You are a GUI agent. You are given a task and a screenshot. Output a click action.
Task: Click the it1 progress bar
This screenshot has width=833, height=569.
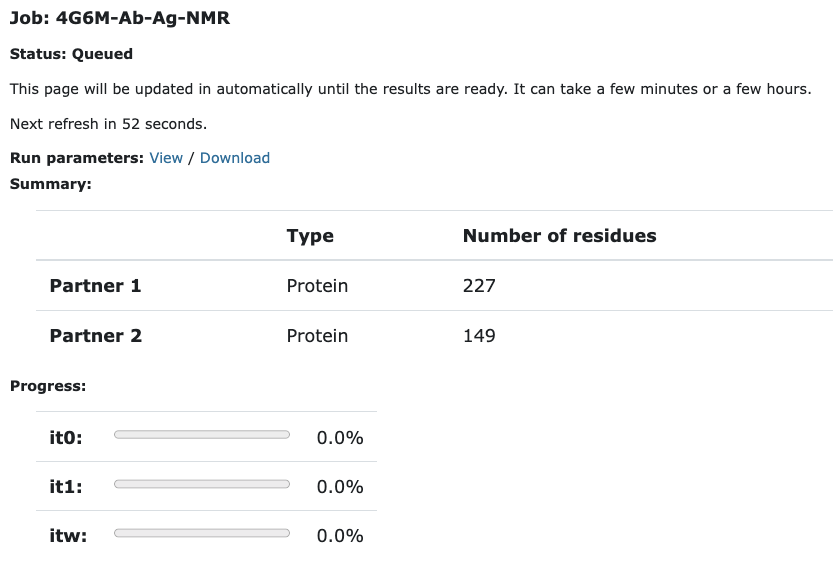click(202, 484)
